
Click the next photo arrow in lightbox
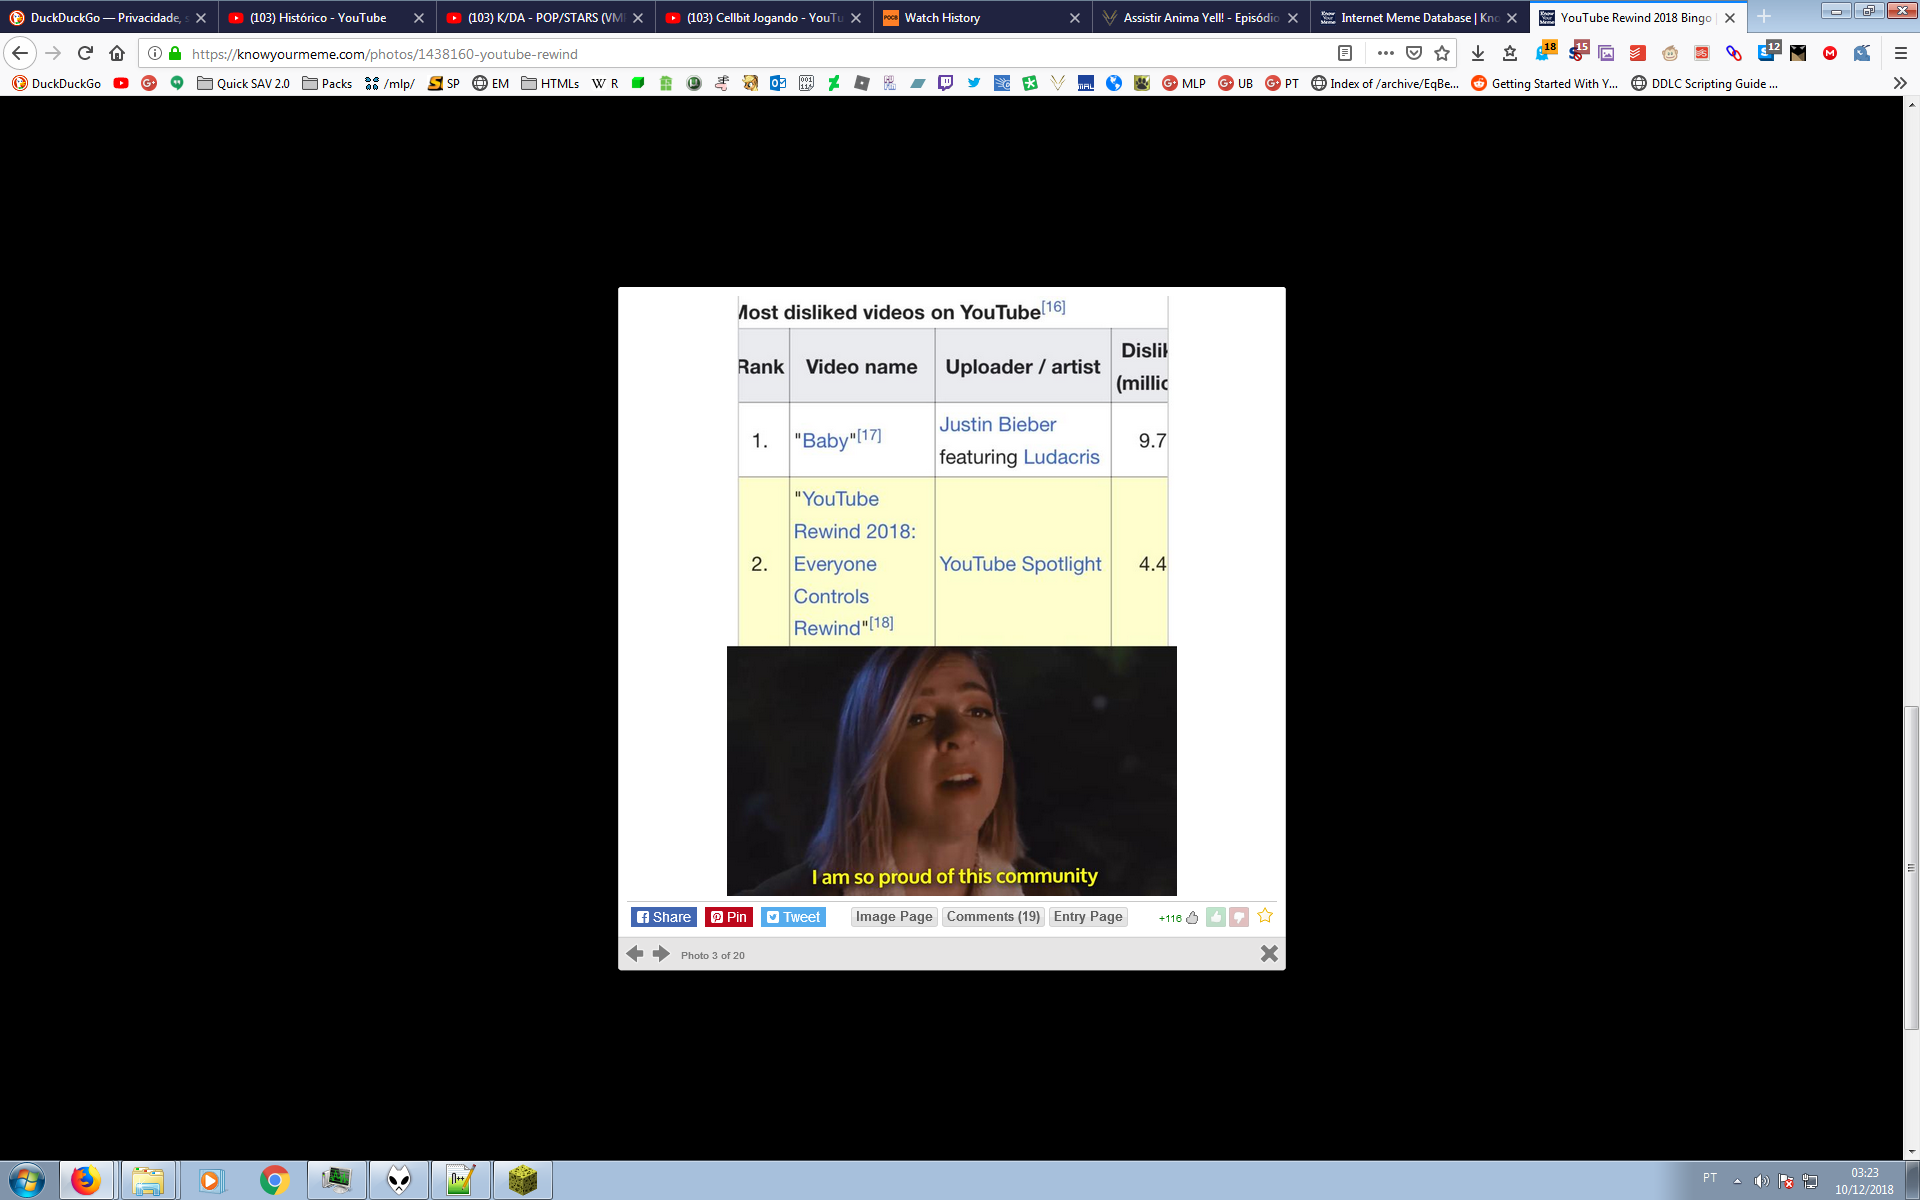click(661, 954)
